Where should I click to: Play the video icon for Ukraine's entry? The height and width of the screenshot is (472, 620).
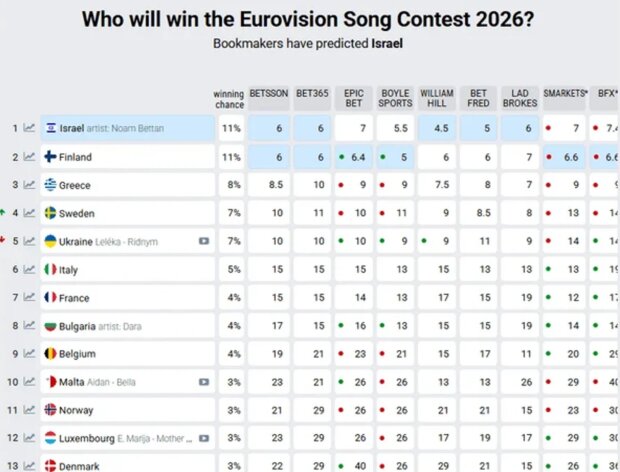click(x=204, y=241)
